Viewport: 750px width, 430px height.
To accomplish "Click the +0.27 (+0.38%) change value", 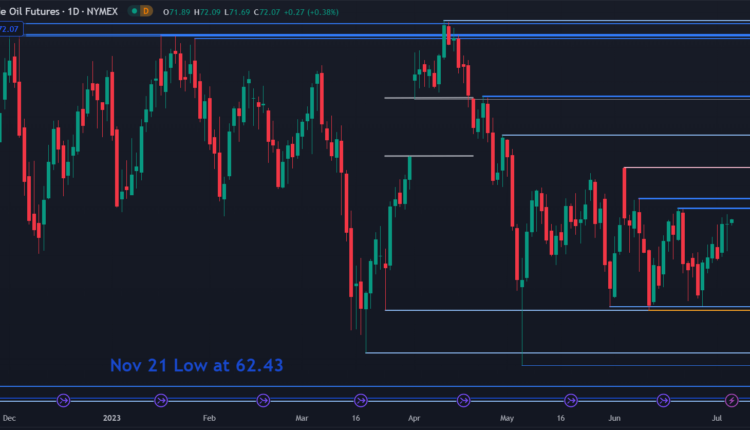I will [x=319, y=10].
